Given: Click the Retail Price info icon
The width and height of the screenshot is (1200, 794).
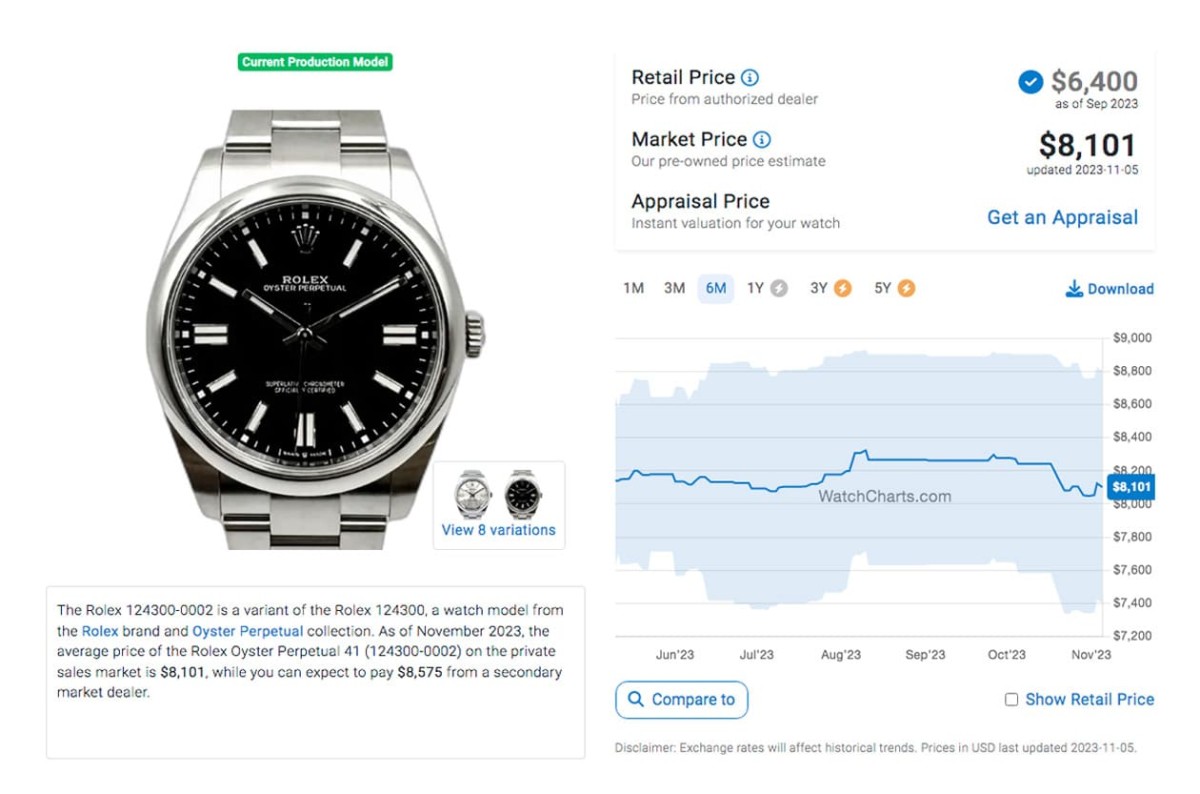Looking at the screenshot, I should coord(750,78).
